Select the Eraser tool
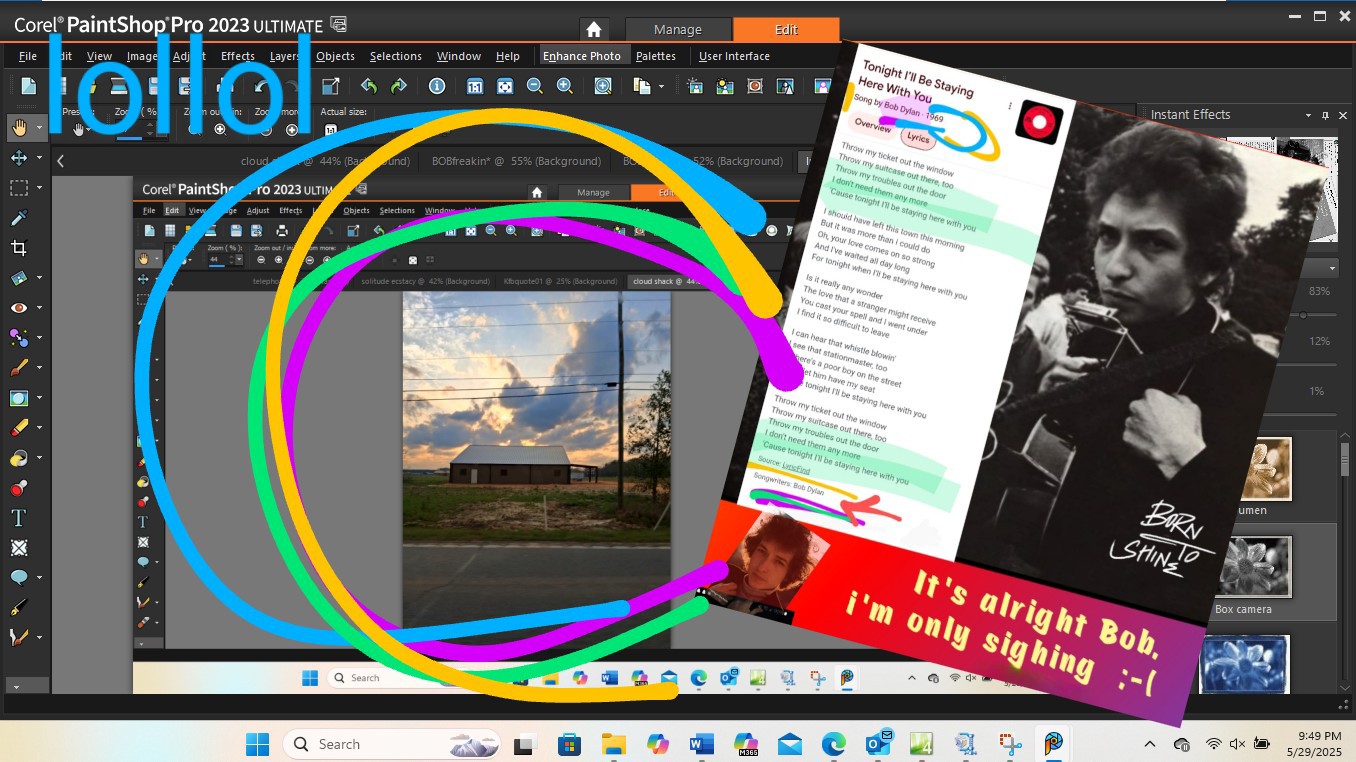This screenshot has height=762, width=1356. [19, 428]
